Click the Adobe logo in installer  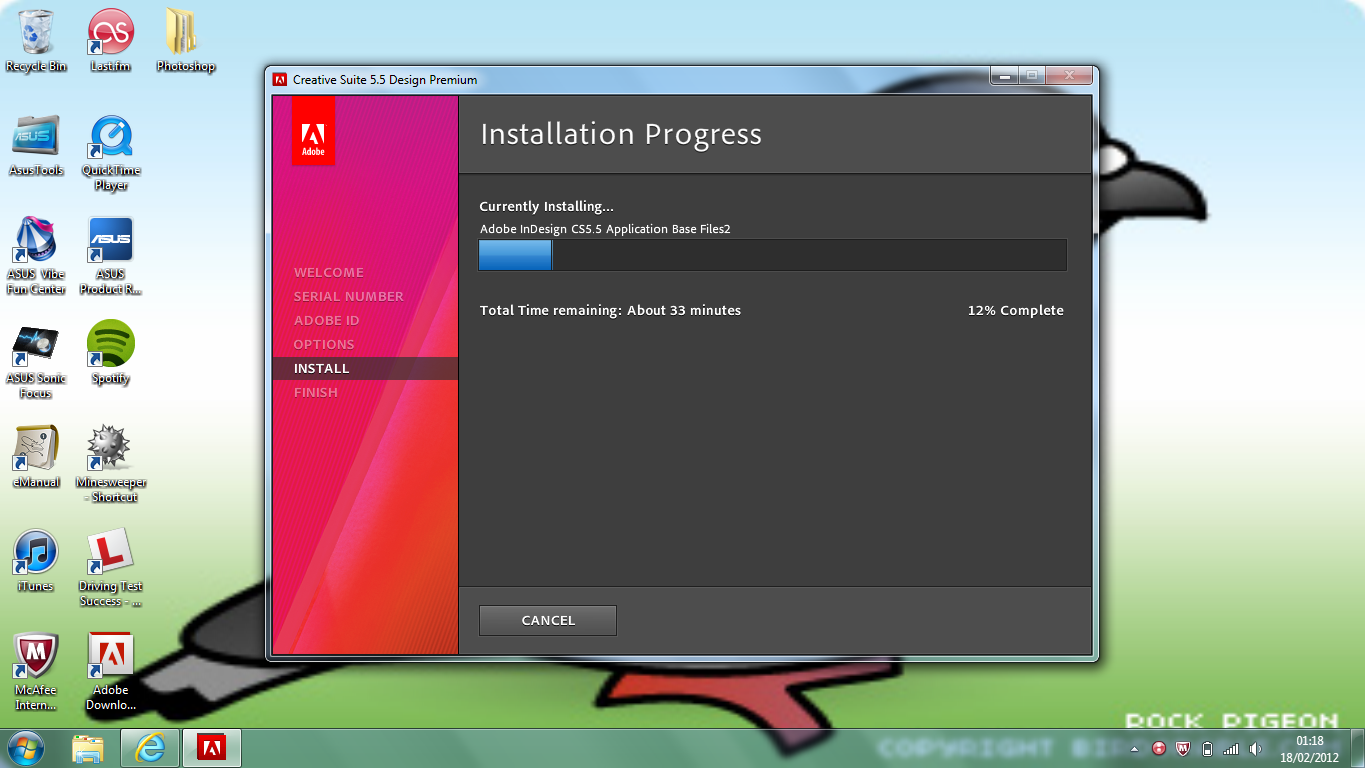click(313, 131)
